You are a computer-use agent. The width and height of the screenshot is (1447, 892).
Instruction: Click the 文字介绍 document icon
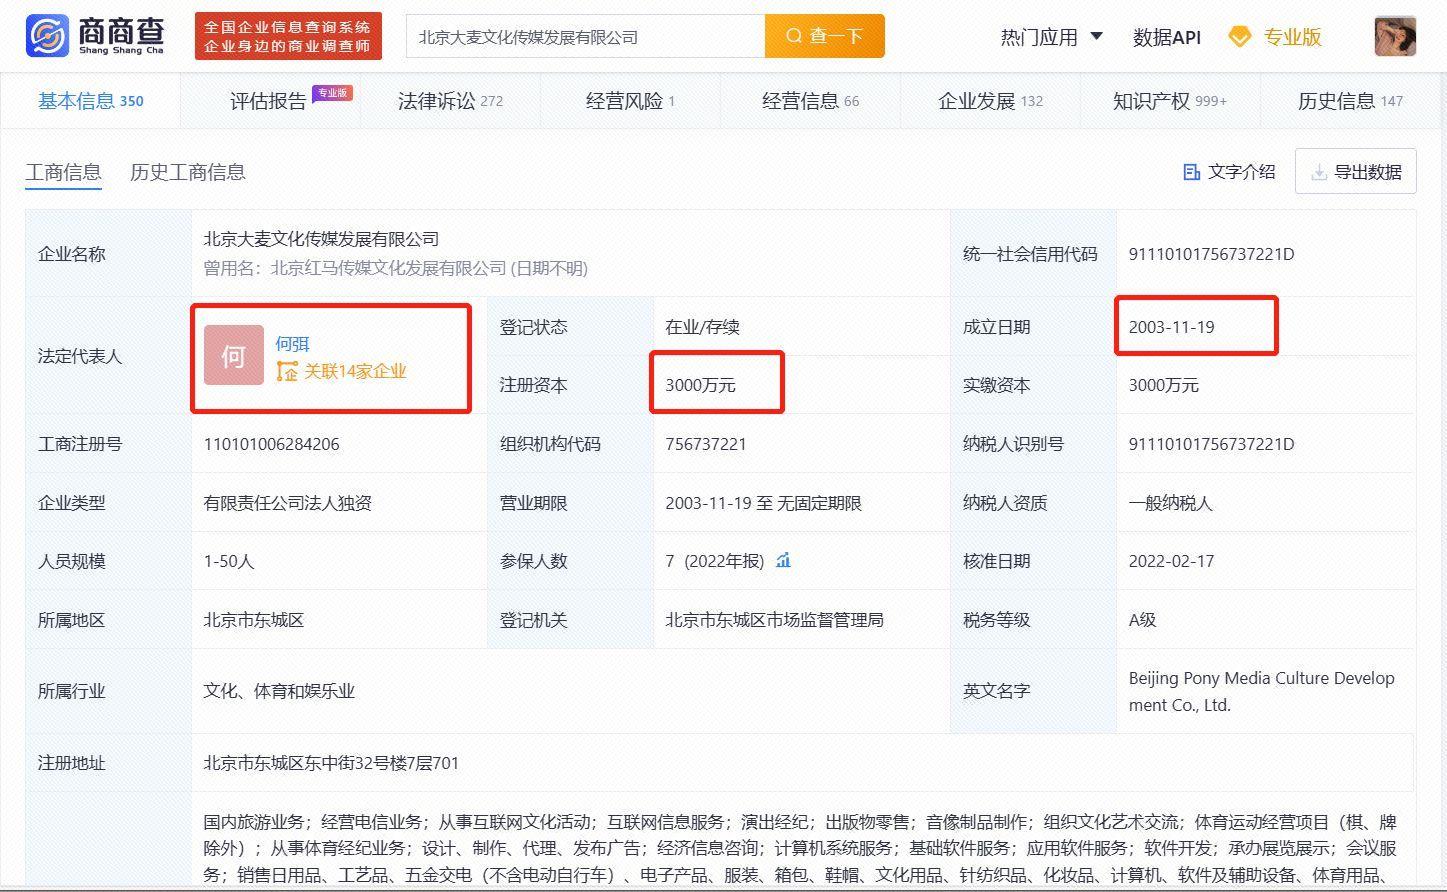tap(1191, 172)
